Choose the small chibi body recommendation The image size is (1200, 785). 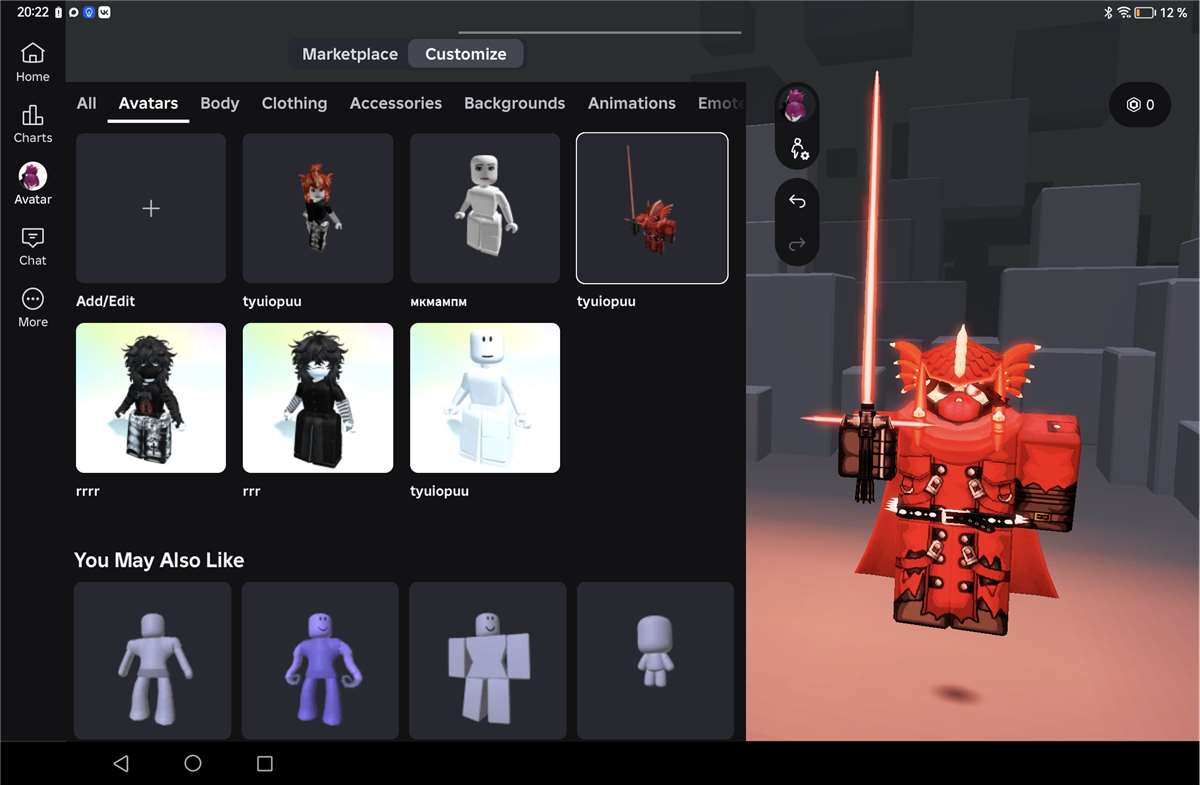coord(655,661)
